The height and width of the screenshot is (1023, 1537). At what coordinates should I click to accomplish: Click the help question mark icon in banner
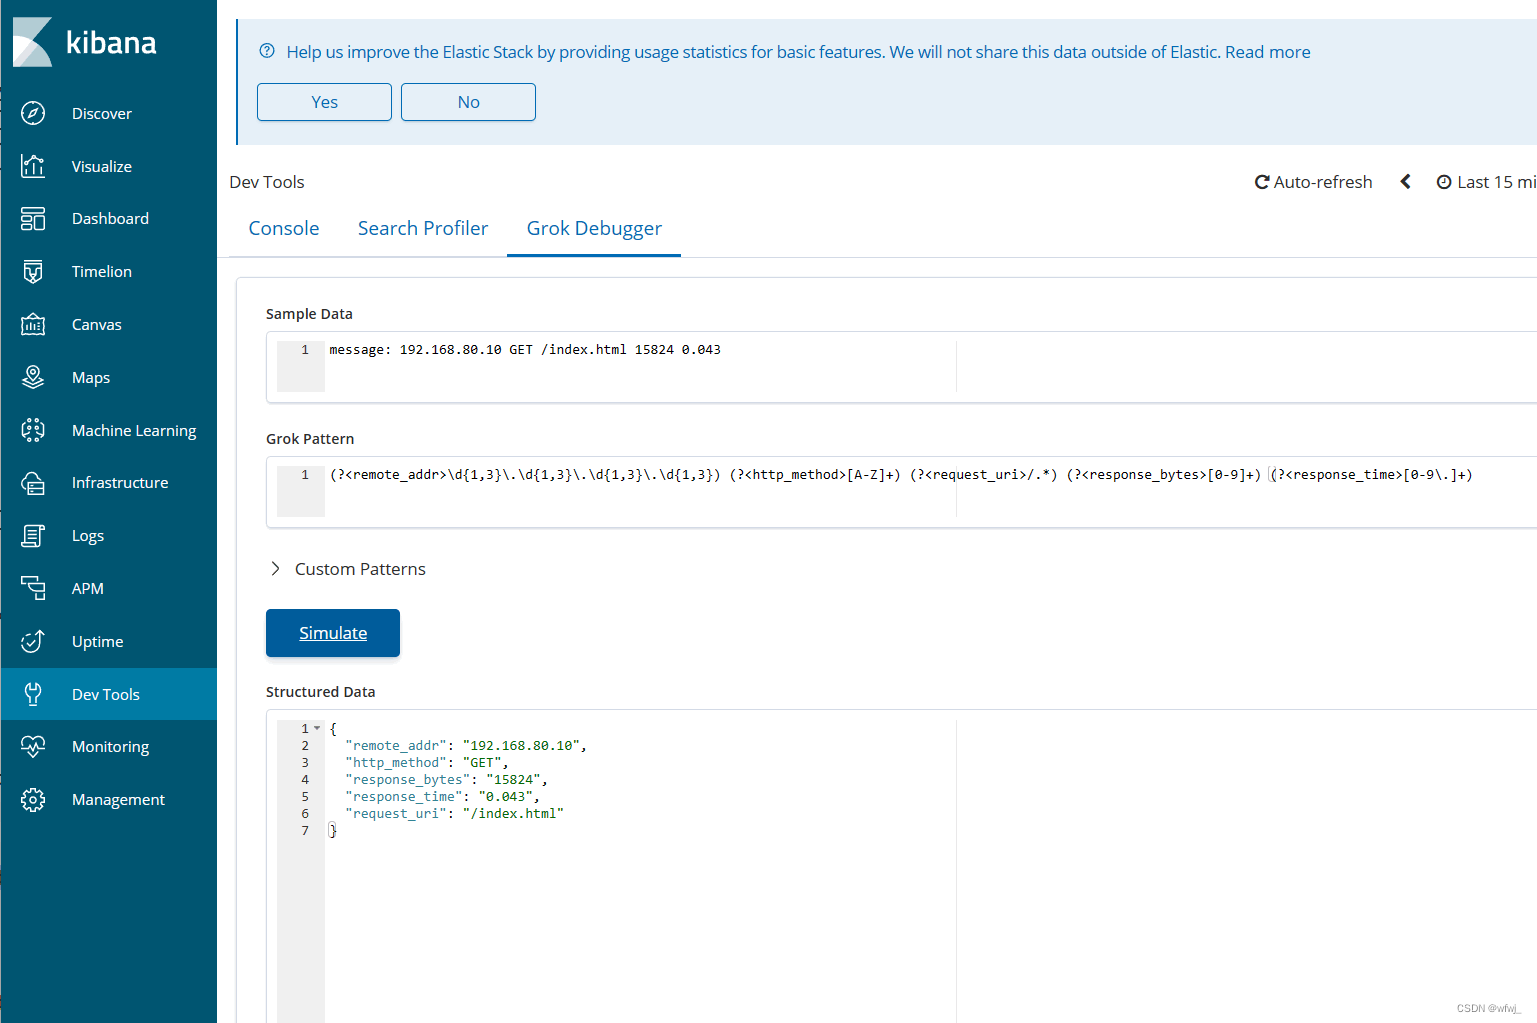pos(267,51)
